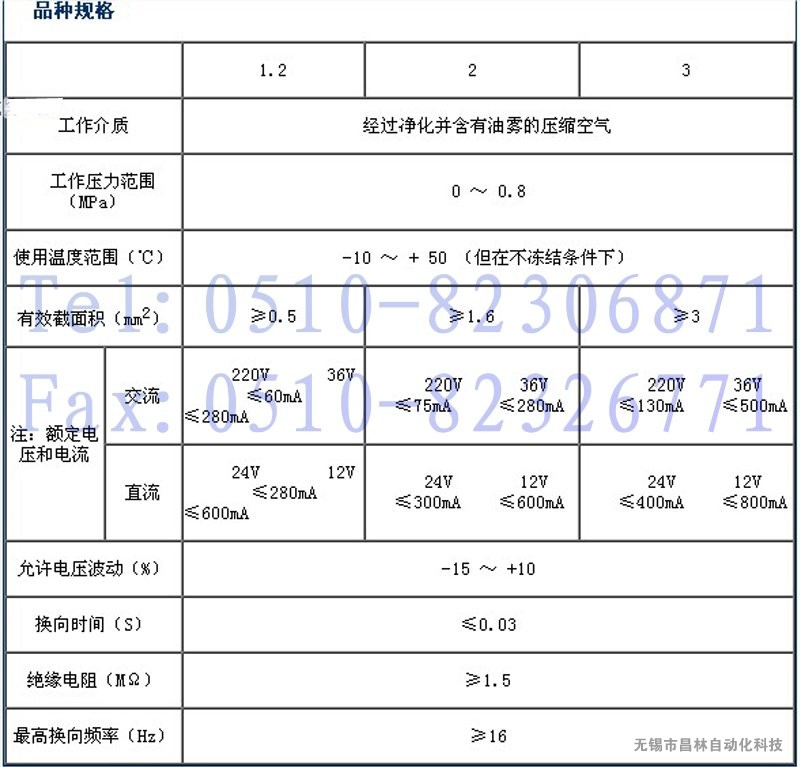Select the ≥16 frequency value

[488, 736]
